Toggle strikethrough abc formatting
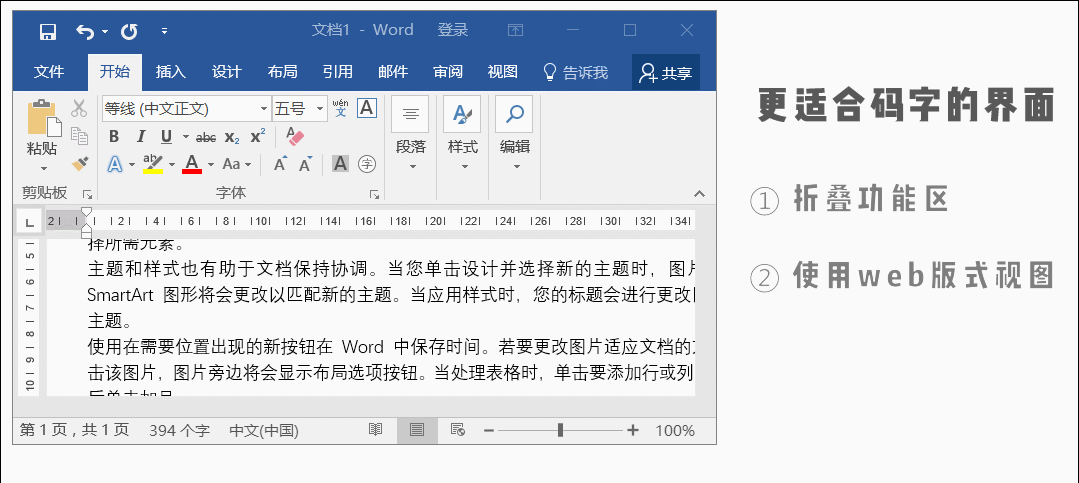 coord(206,137)
